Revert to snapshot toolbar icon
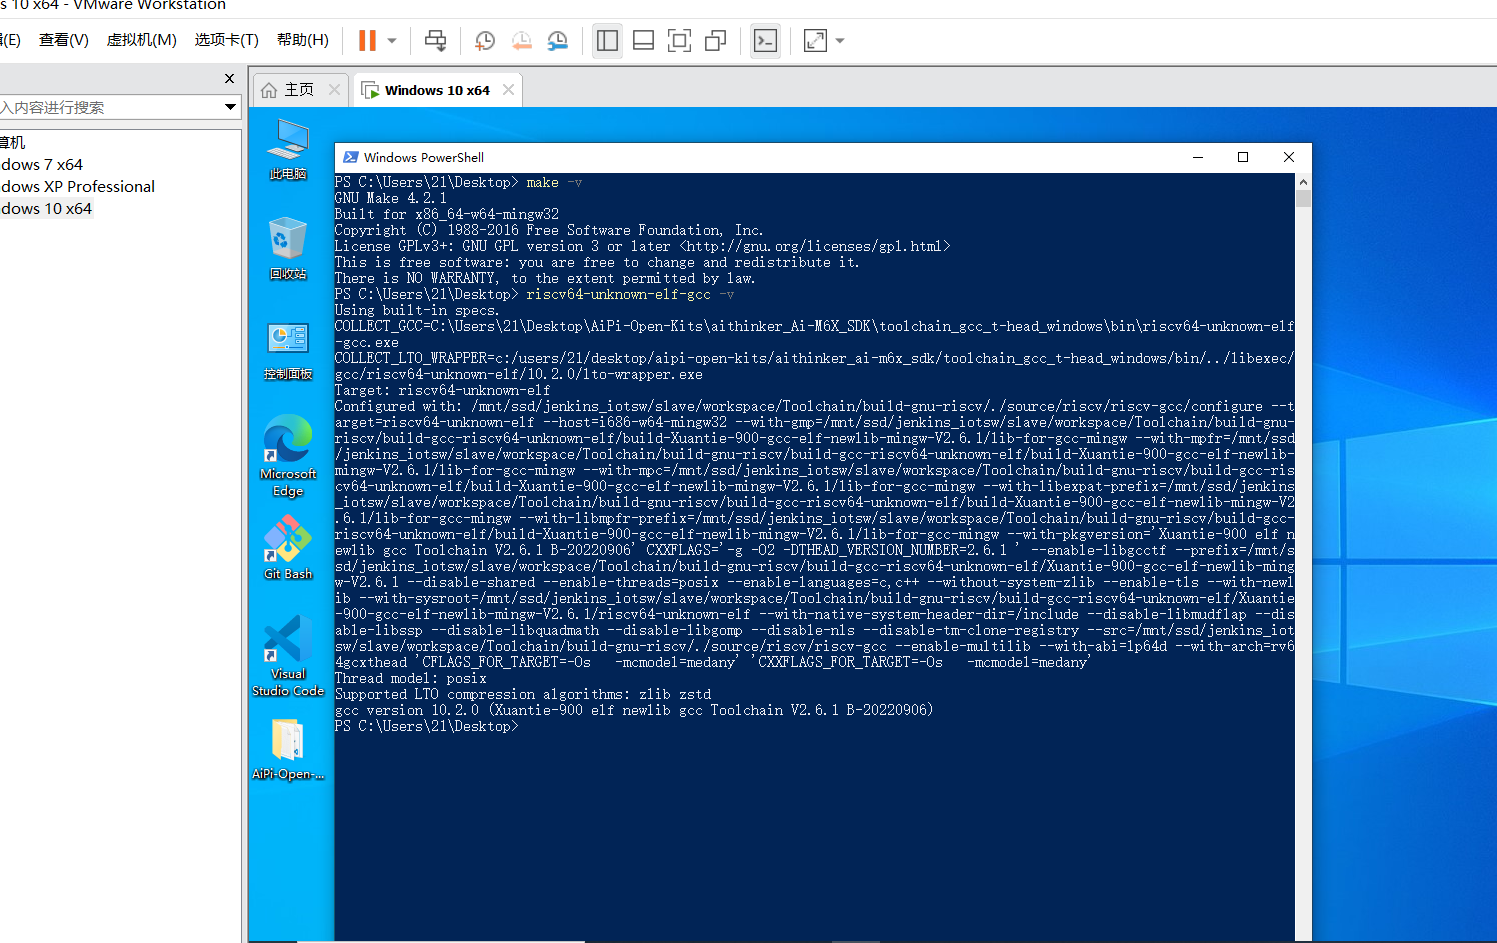1497x943 pixels. point(522,41)
